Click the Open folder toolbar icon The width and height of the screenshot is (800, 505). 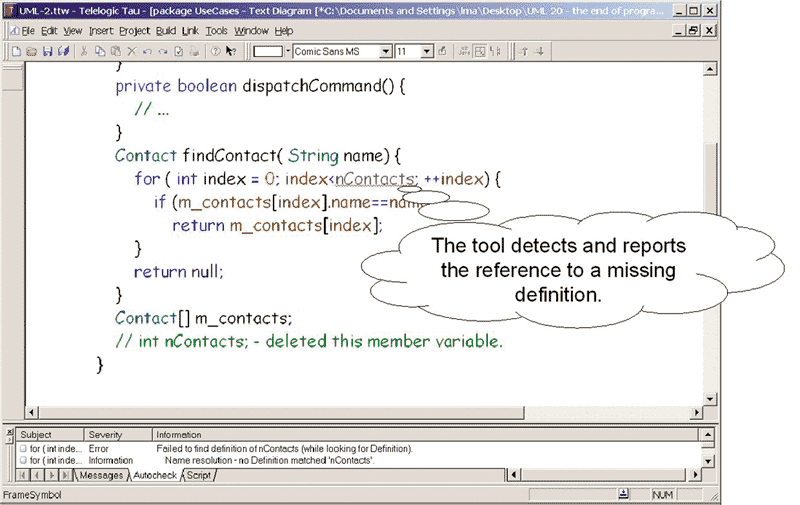pos(31,51)
